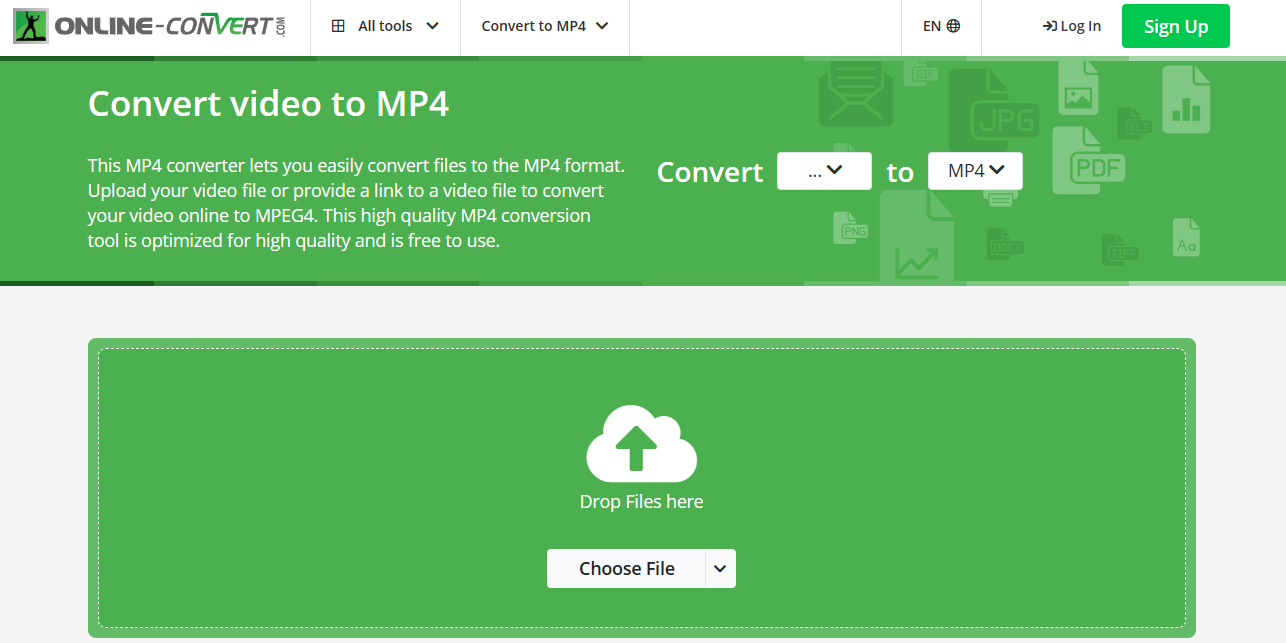Expand the Choose File source options arrow
The image size is (1286, 643).
point(721,568)
